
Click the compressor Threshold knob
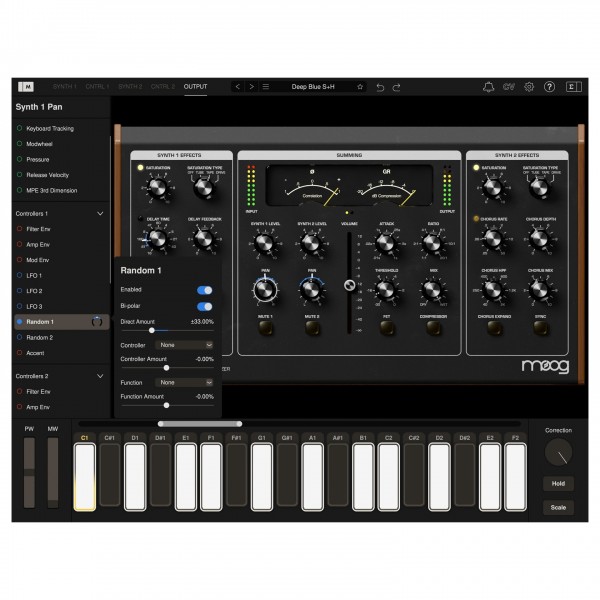tap(386, 290)
